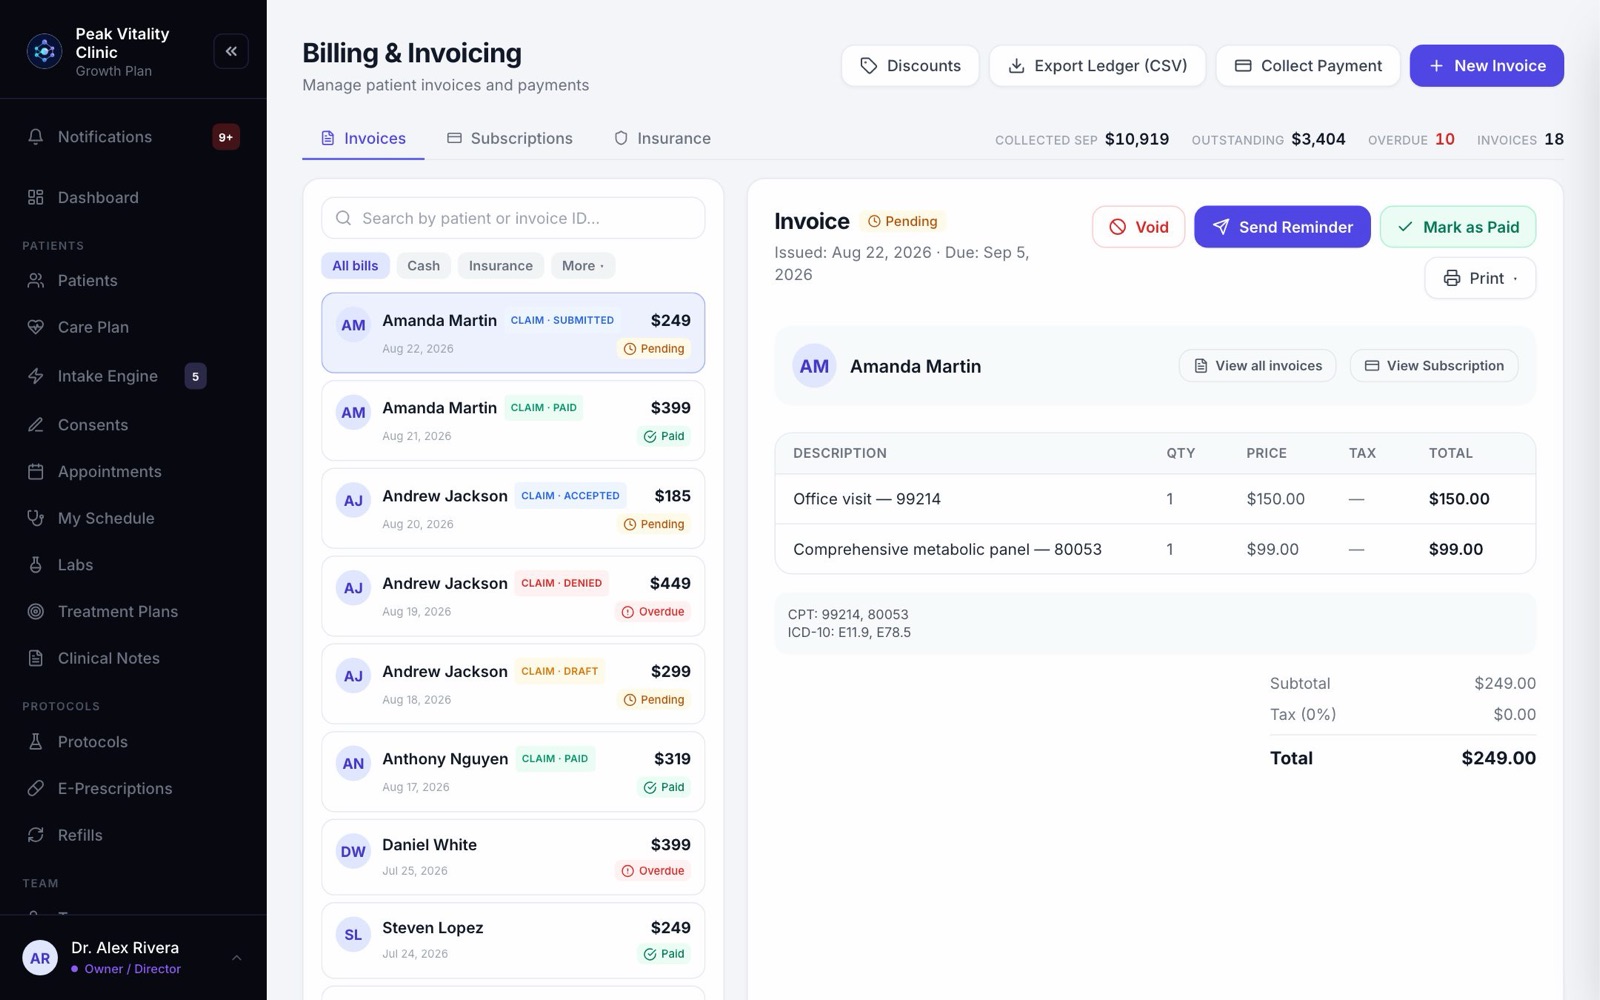Open Intake Engine via the lightning icon

pyautogui.click(x=36, y=376)
